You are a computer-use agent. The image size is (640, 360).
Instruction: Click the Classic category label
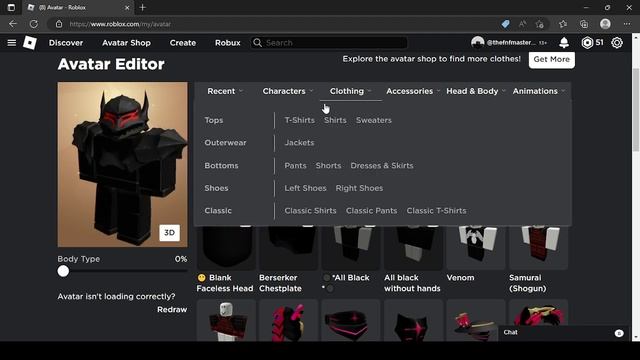pos(218,211)
